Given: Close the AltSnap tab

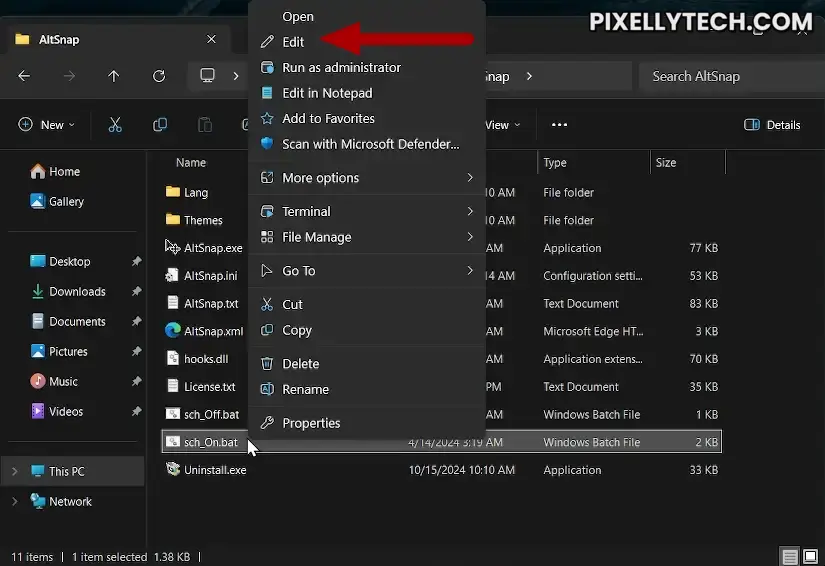Looking at the screenshot, I should click(x=211, y=39).
